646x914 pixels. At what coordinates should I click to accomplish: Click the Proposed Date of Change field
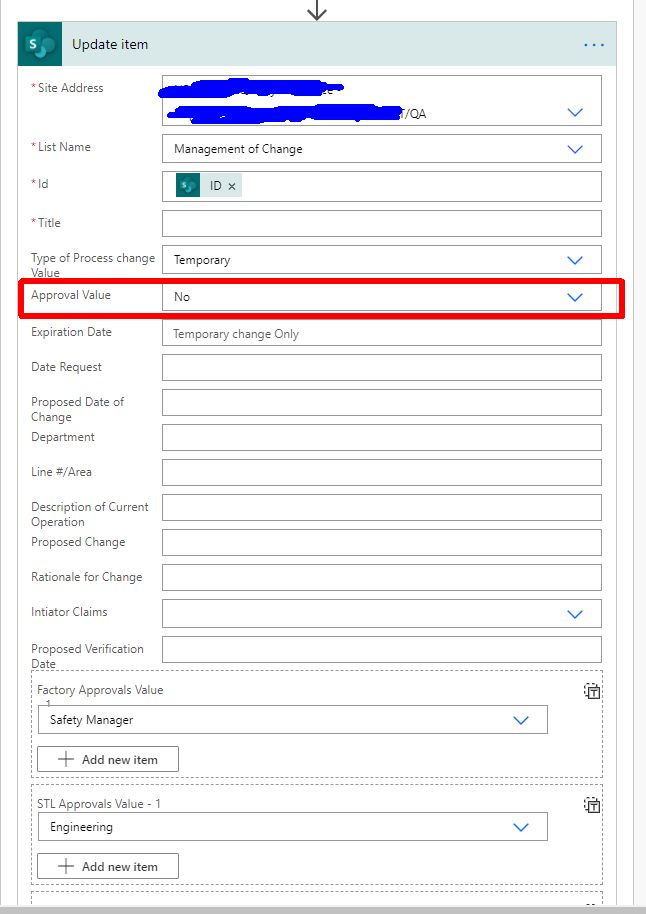[382, 403]
